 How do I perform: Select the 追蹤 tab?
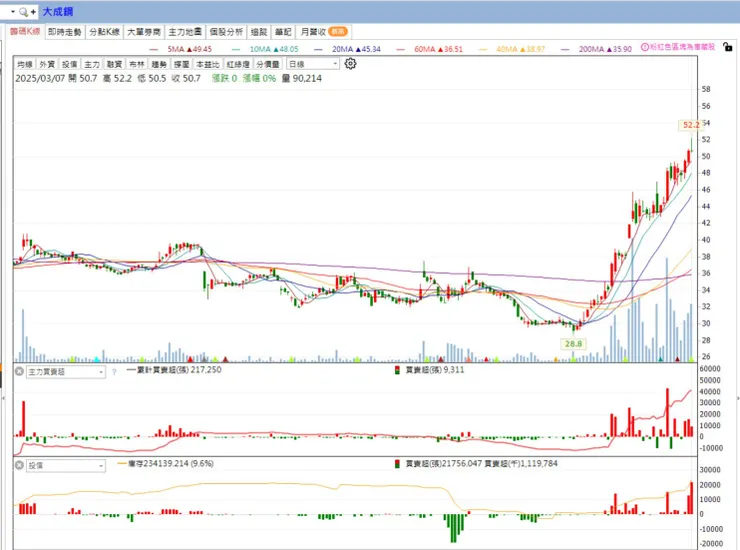click(x=259, y=32)
